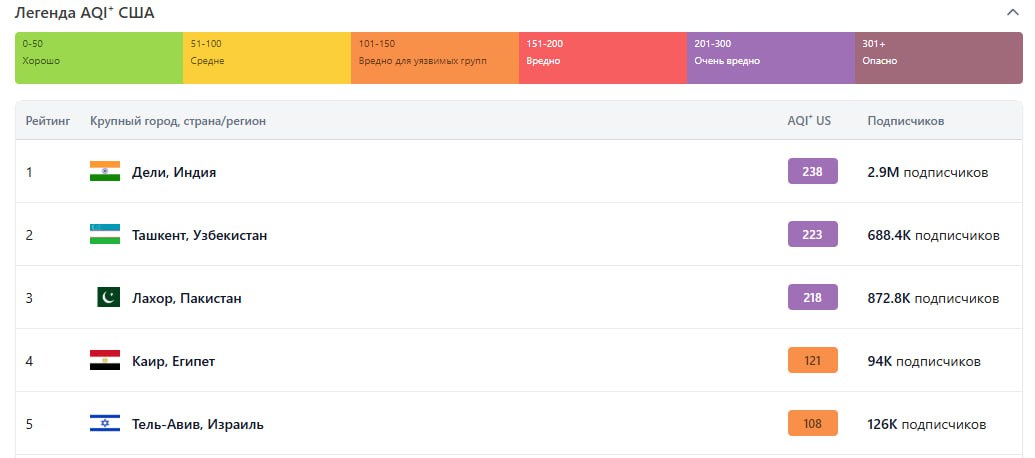Click the yellow 51-100 Средне legend swatch
This screenshot has width=1035, height=458.
(x=266, y=58)
